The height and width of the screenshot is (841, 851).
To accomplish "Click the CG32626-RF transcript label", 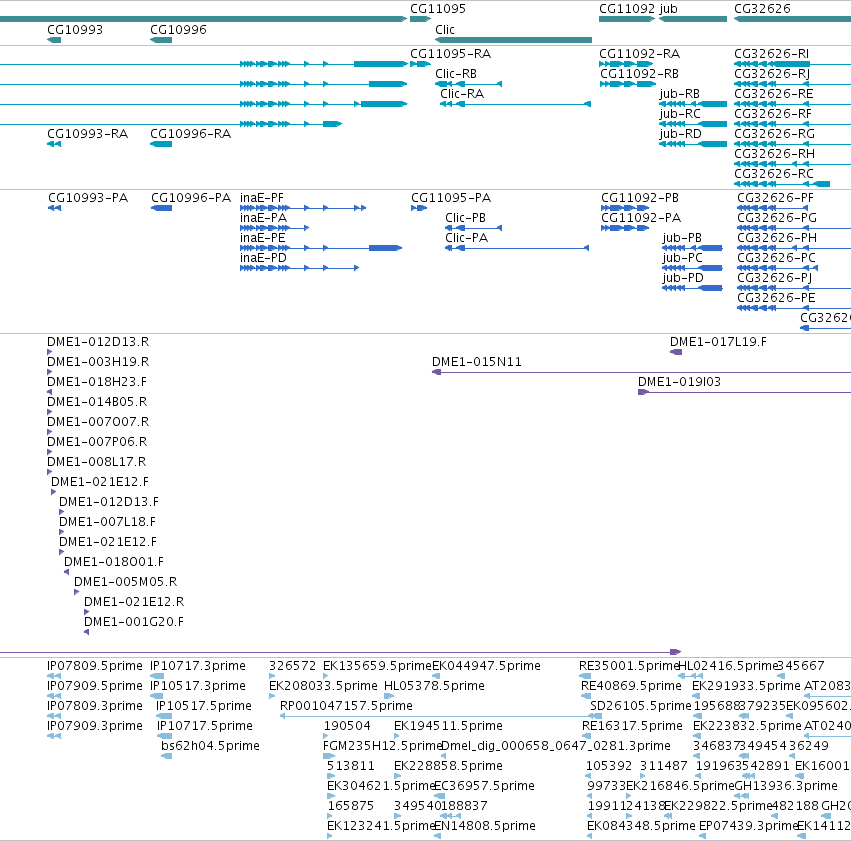I will [x=773, y=114].
